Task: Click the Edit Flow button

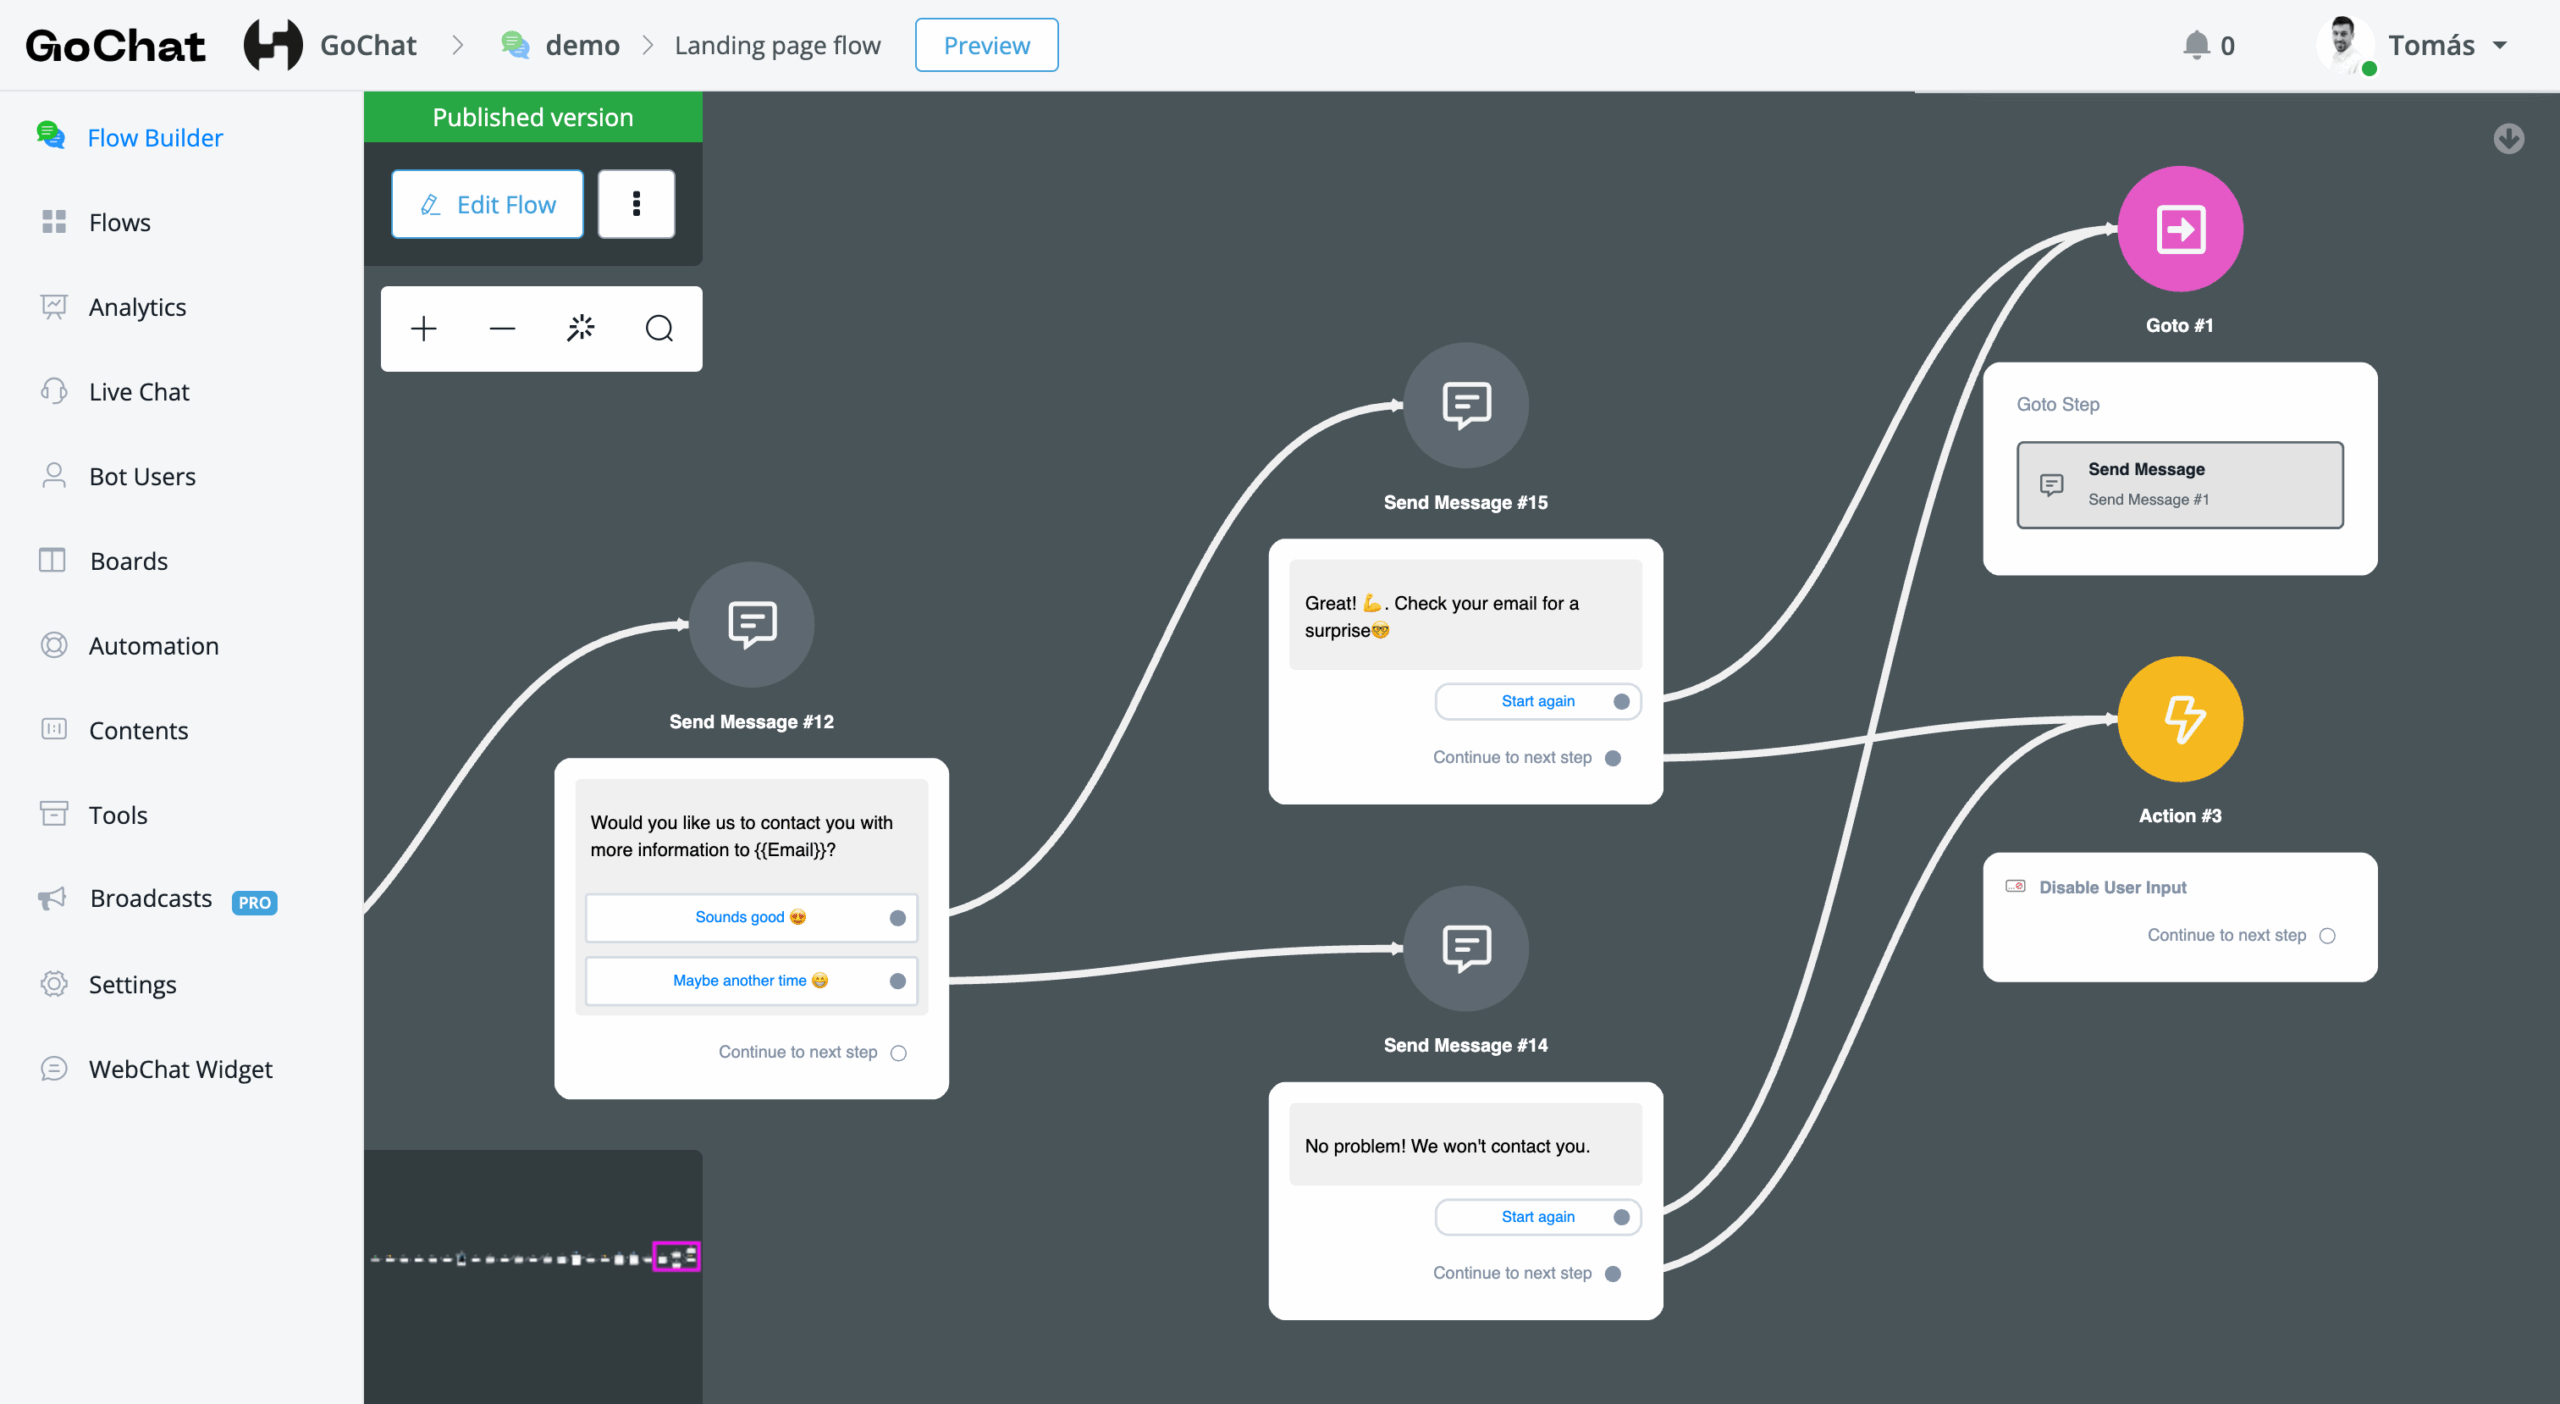Action: [x=487, y=204]
